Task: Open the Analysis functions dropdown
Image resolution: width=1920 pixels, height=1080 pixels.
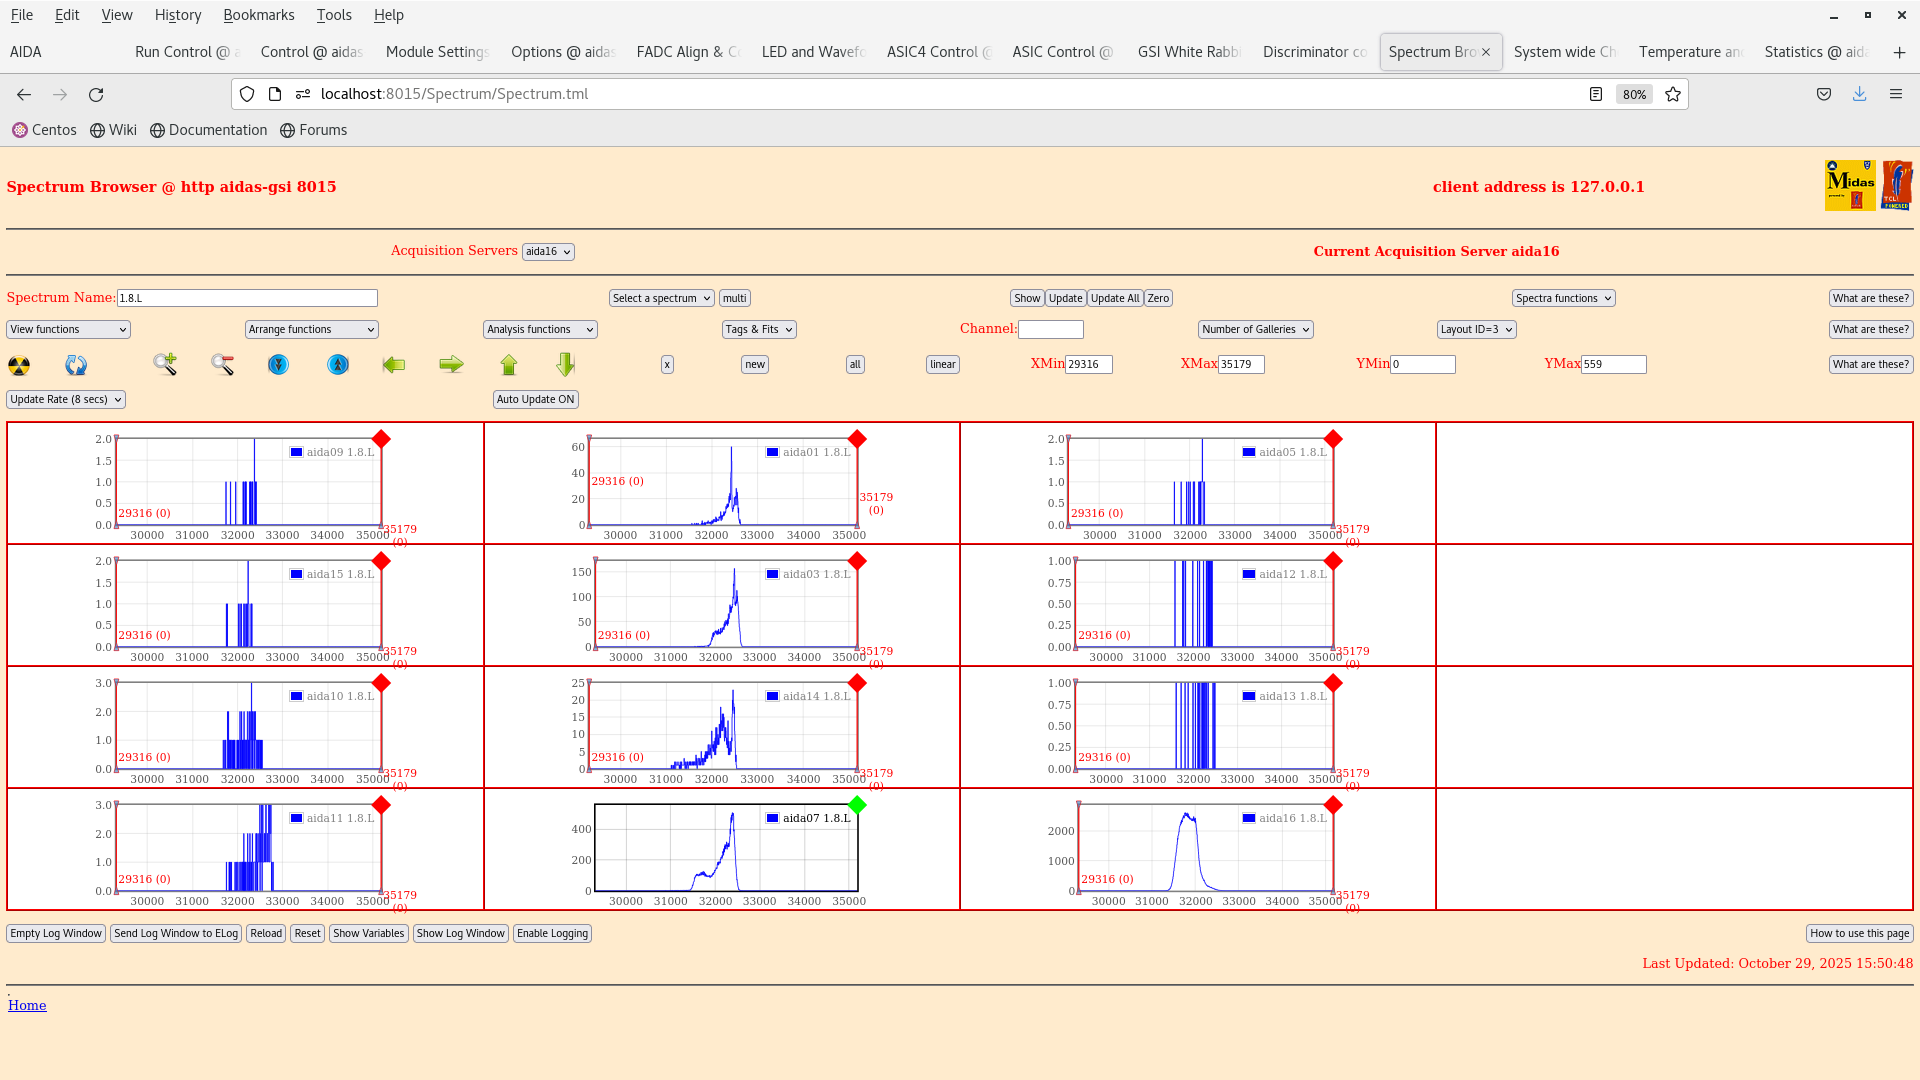Action: (539, 329)
